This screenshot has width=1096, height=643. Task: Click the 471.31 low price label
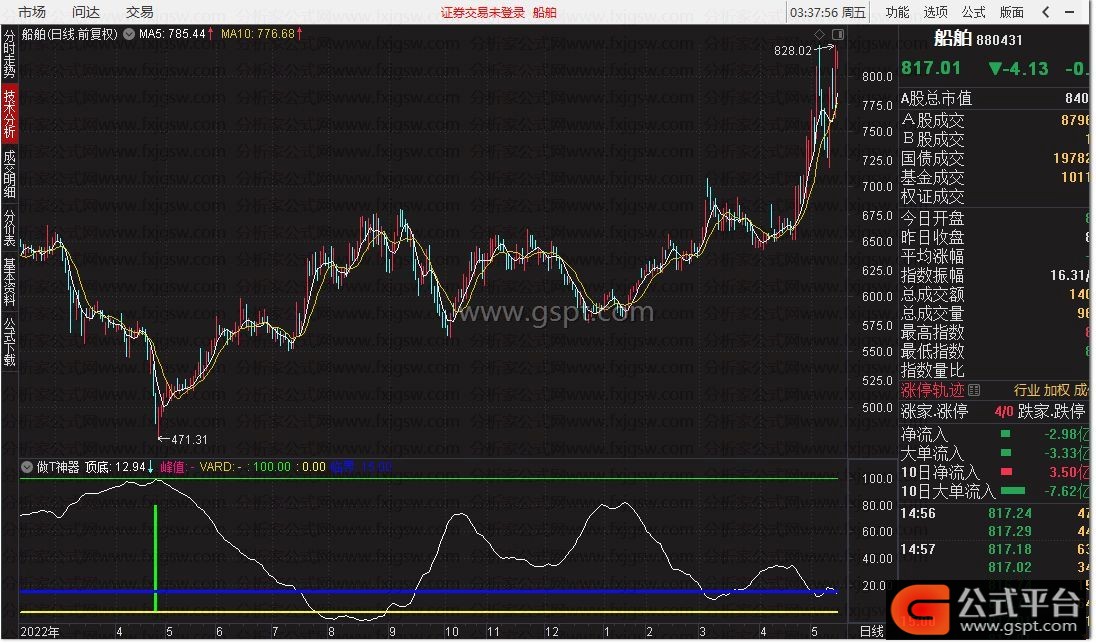click(x=189, y=440)
